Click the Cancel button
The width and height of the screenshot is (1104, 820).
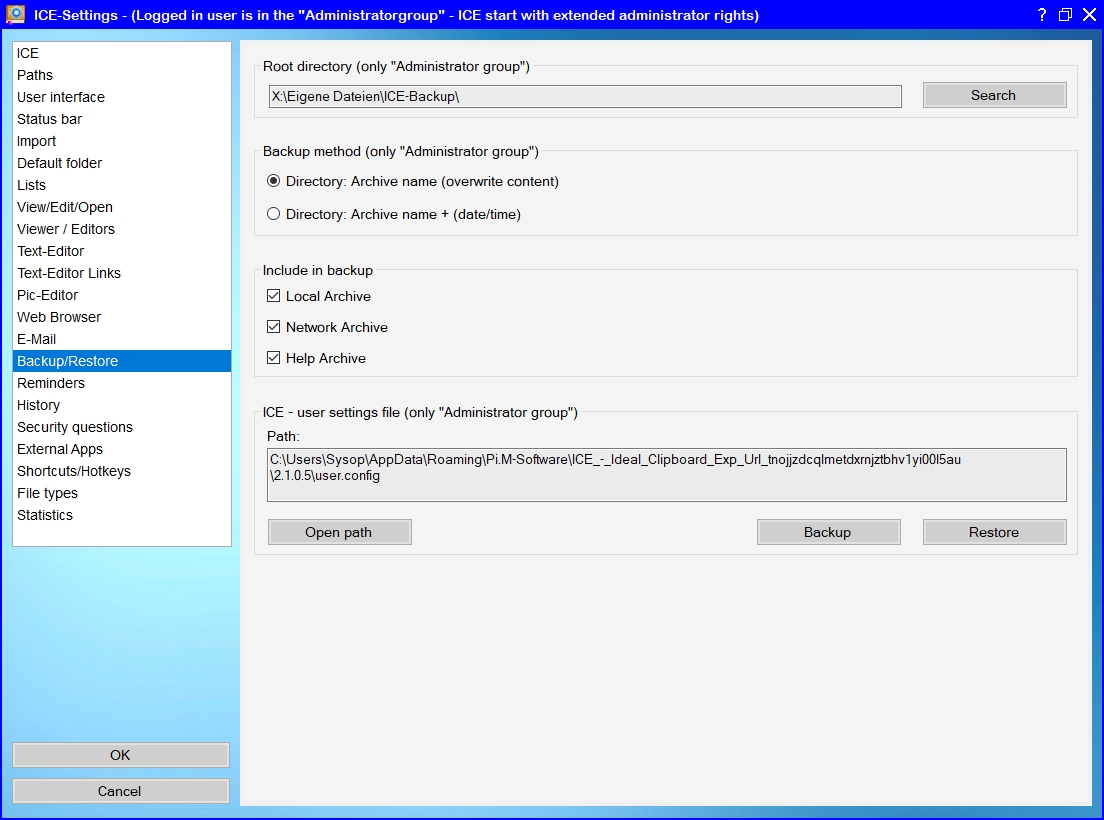tap(120, 791)
